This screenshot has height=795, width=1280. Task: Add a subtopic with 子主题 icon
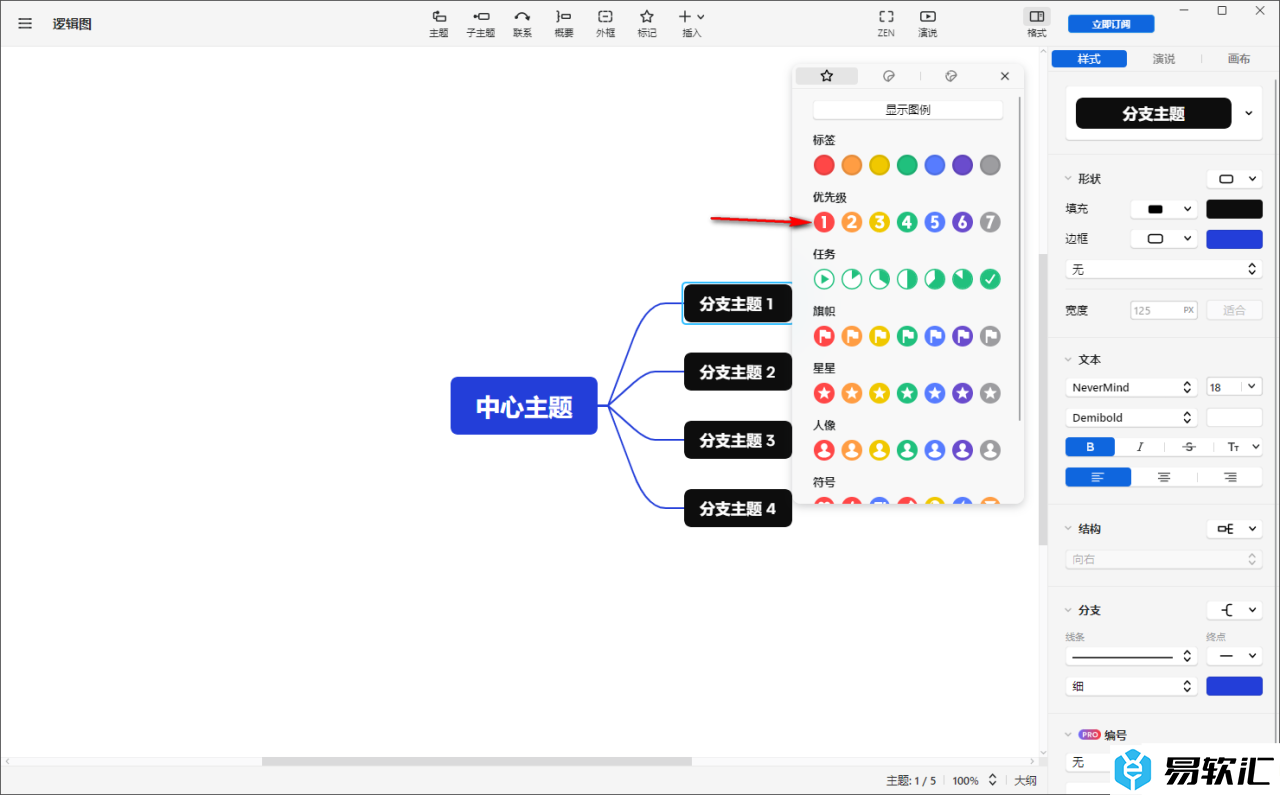coord(481,24)
